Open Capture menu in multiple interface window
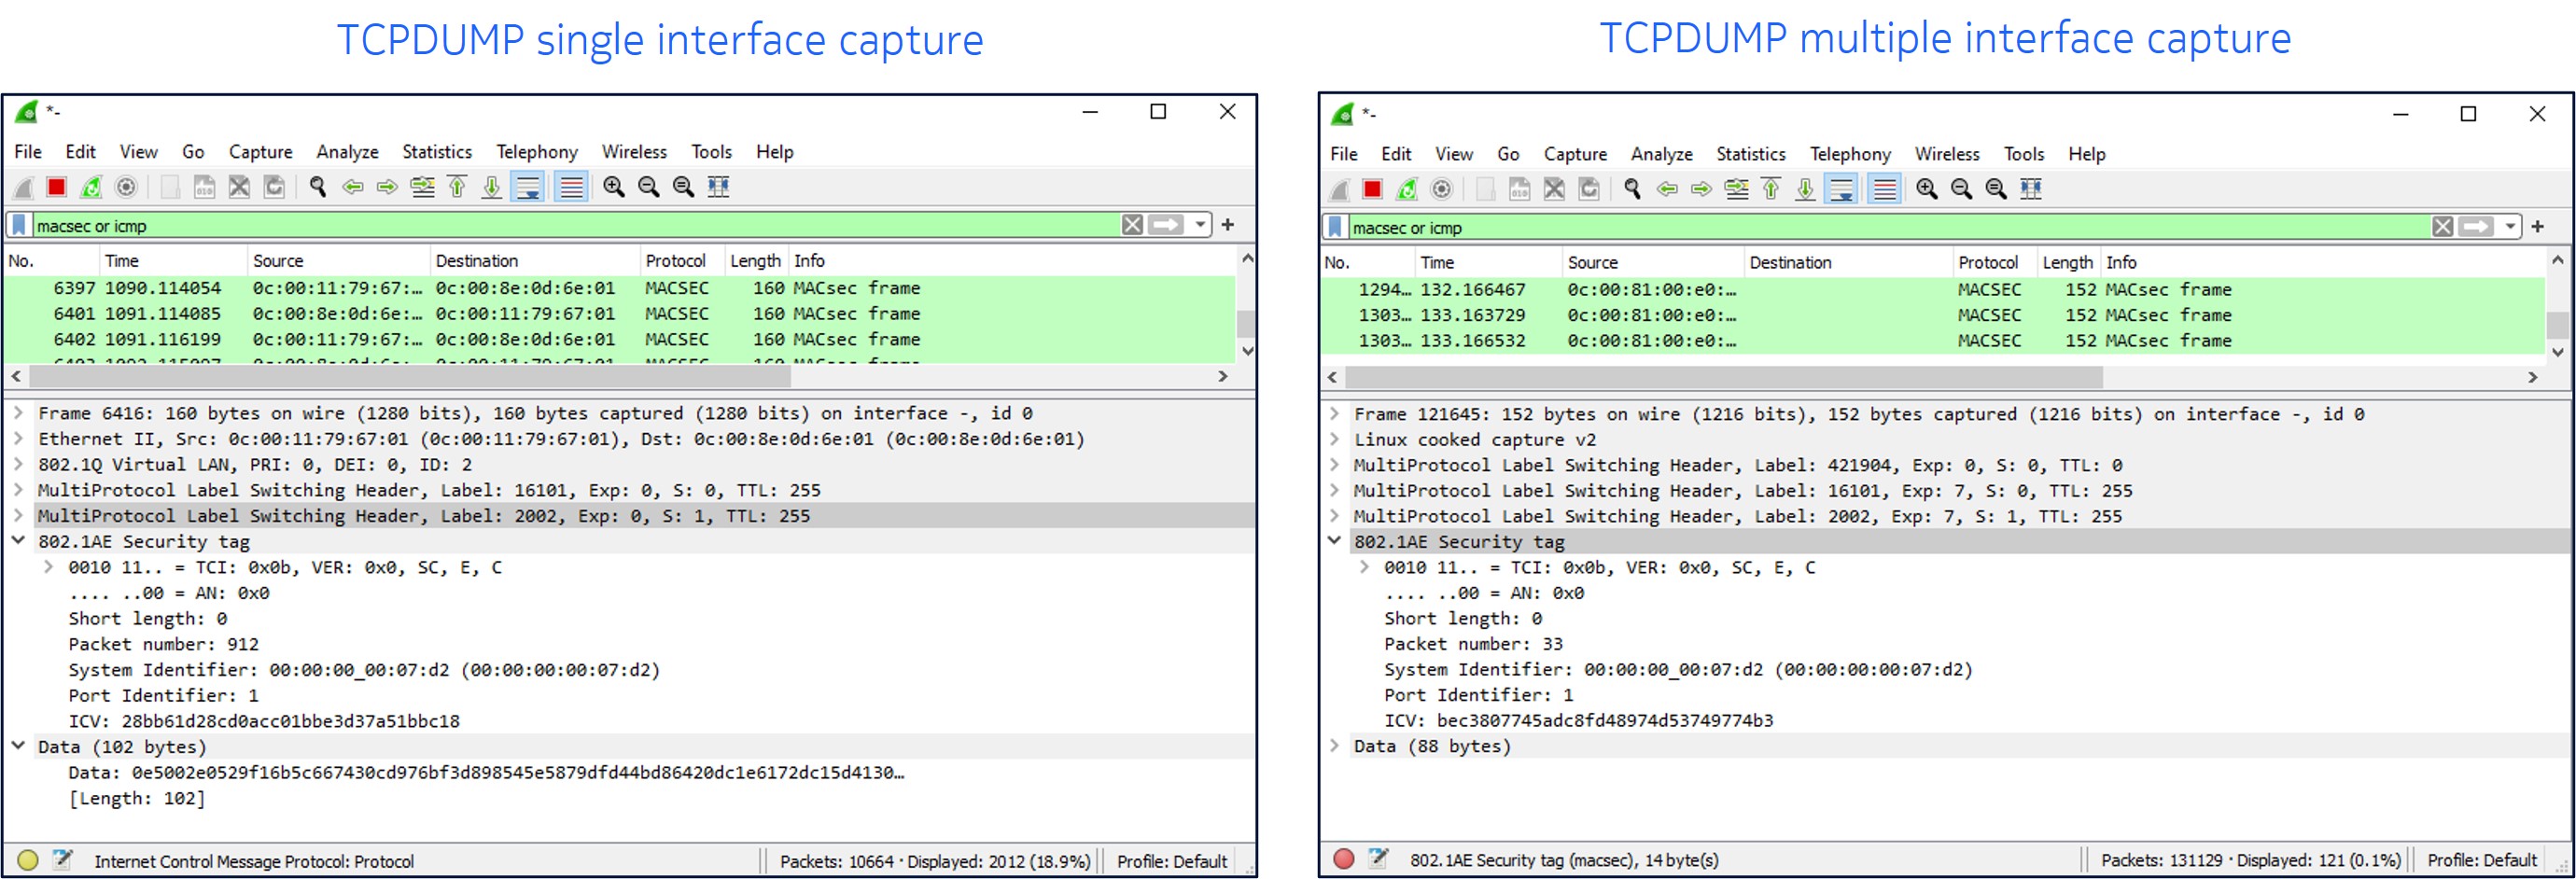2576x879 pixels. pos(1575,154)
